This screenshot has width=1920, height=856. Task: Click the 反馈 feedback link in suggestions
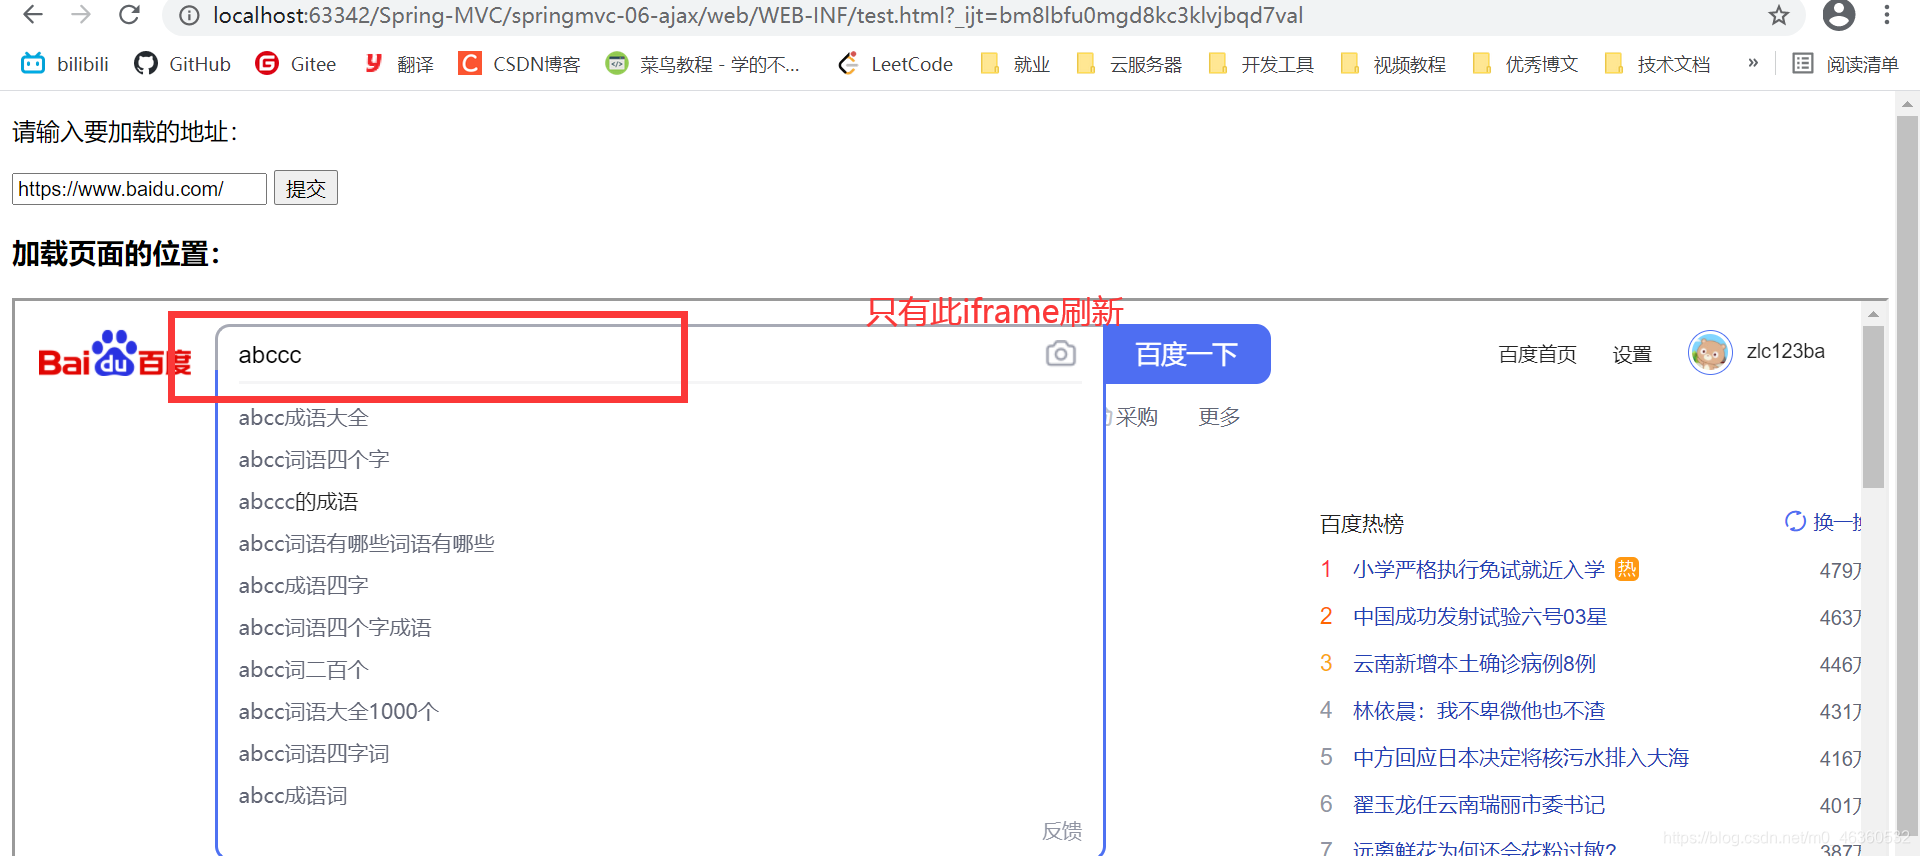tap(1062, 831)
